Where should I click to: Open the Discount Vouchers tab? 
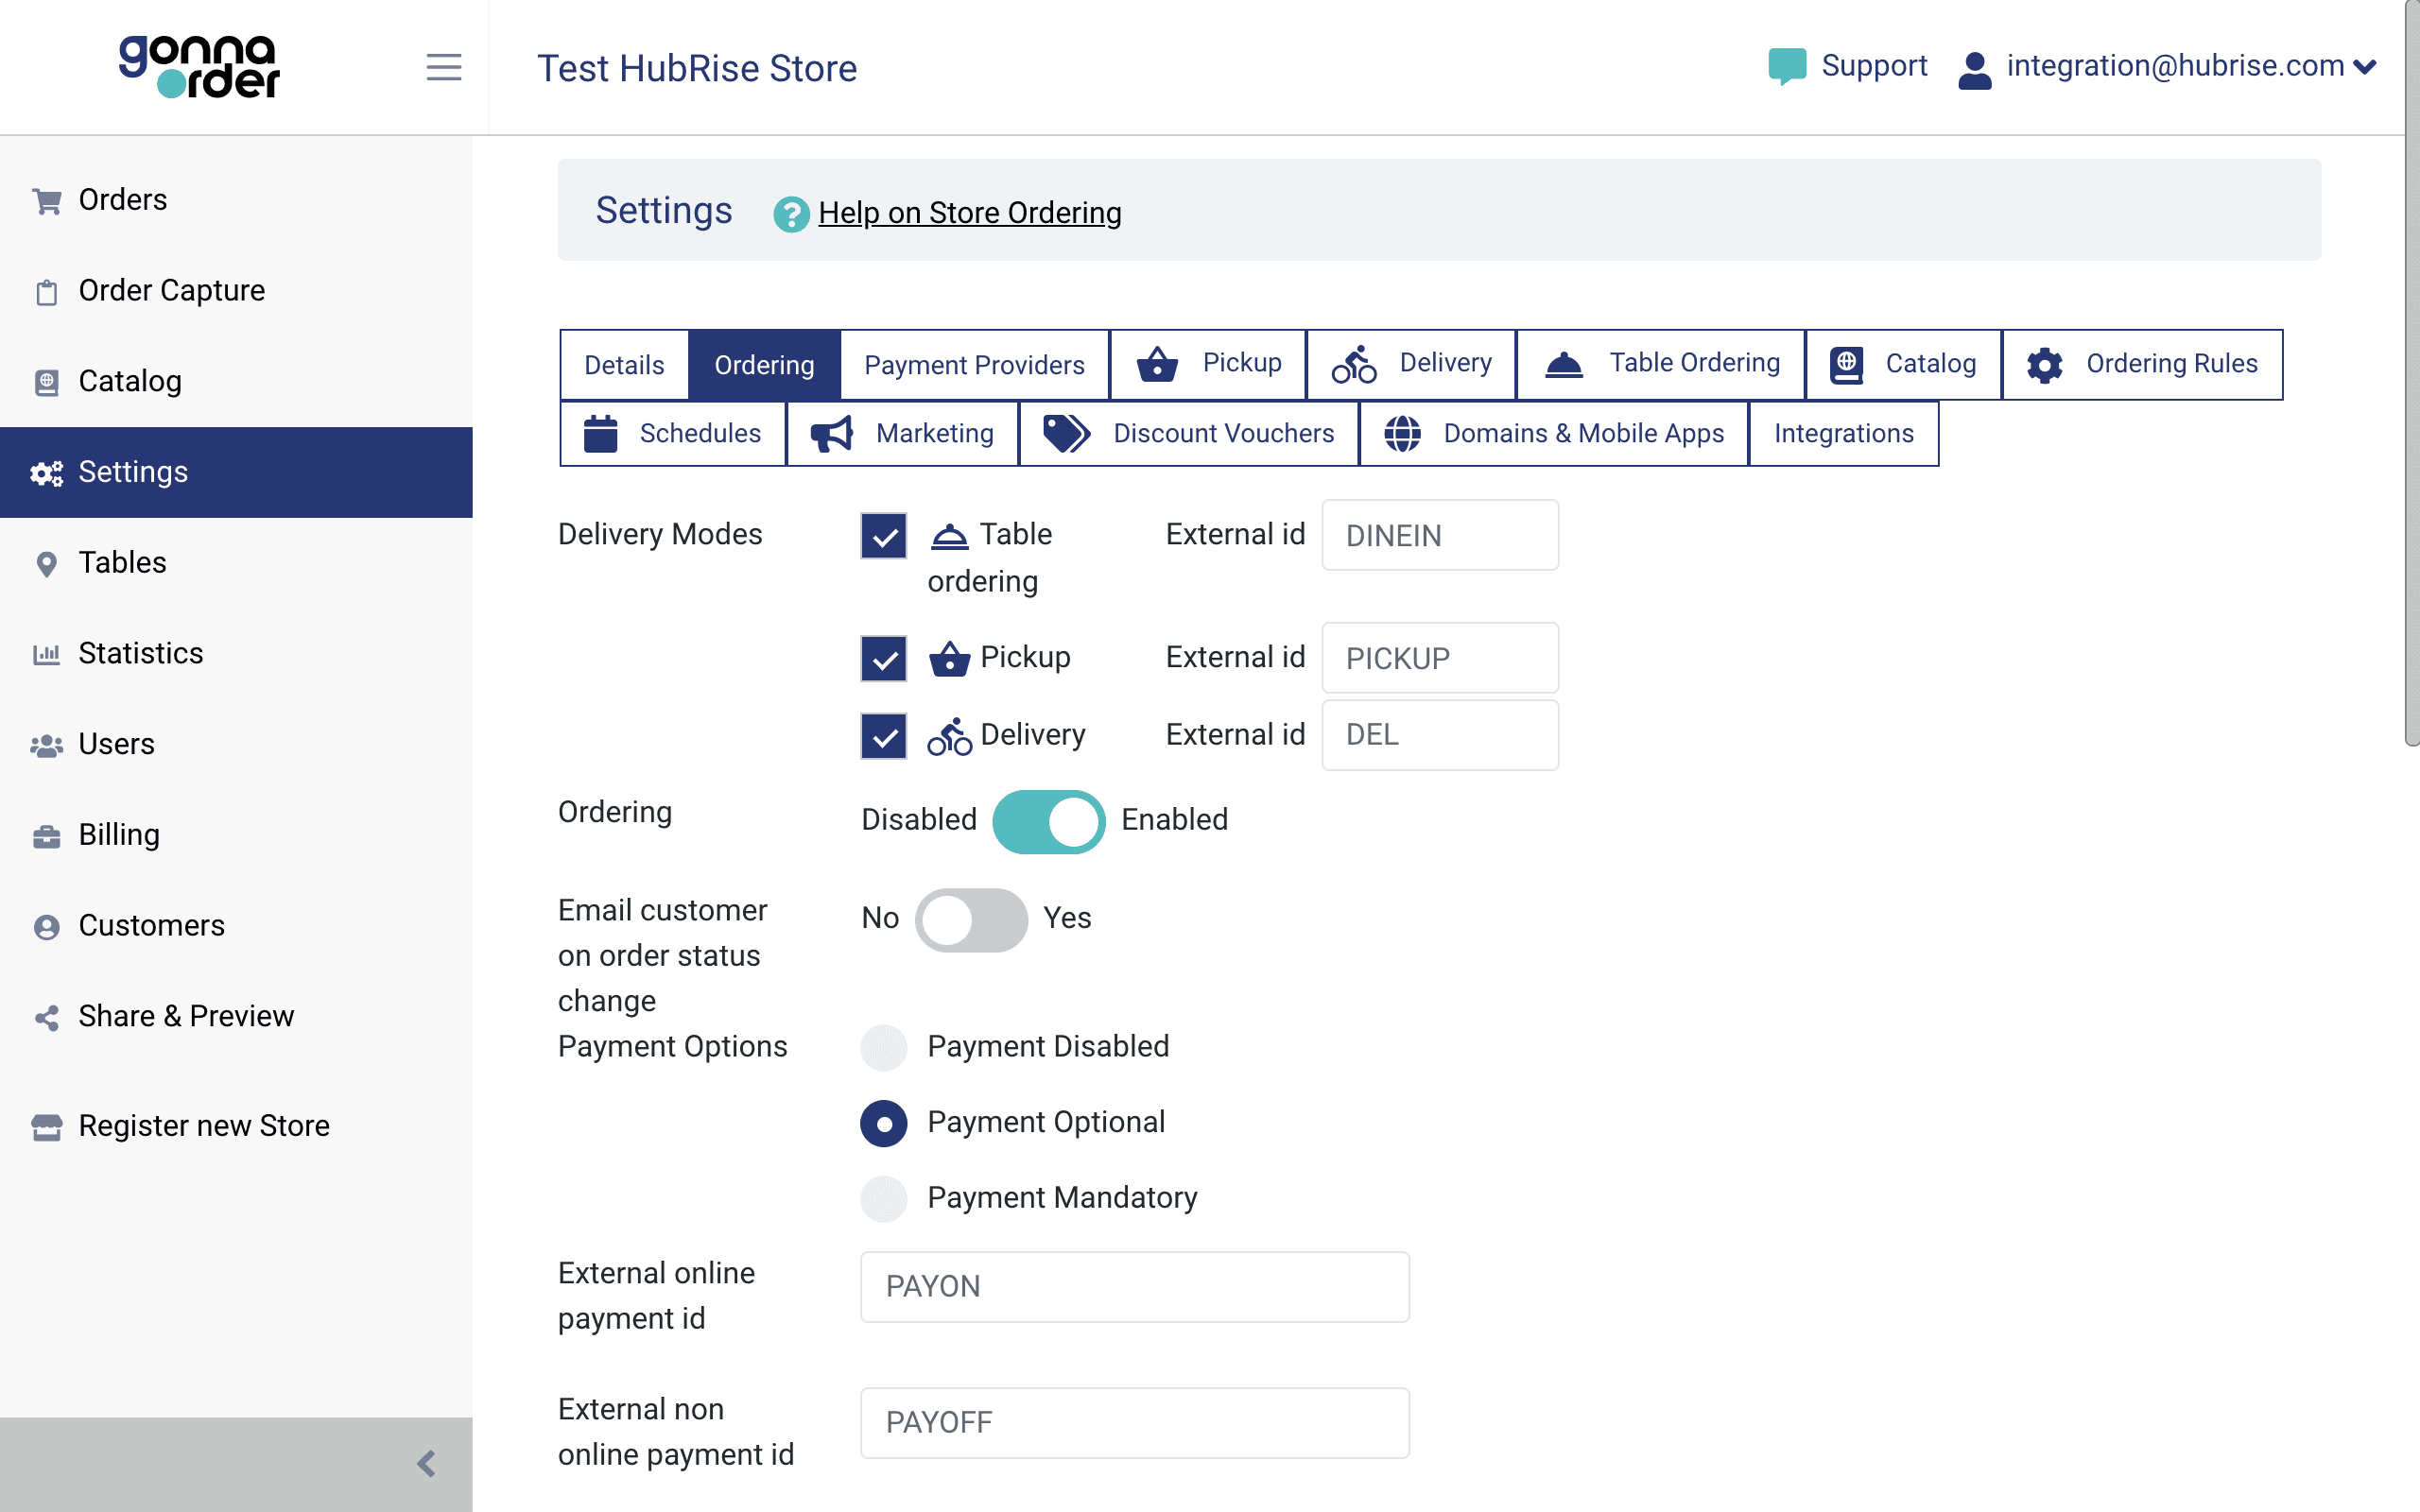[x=1222, y=433]
